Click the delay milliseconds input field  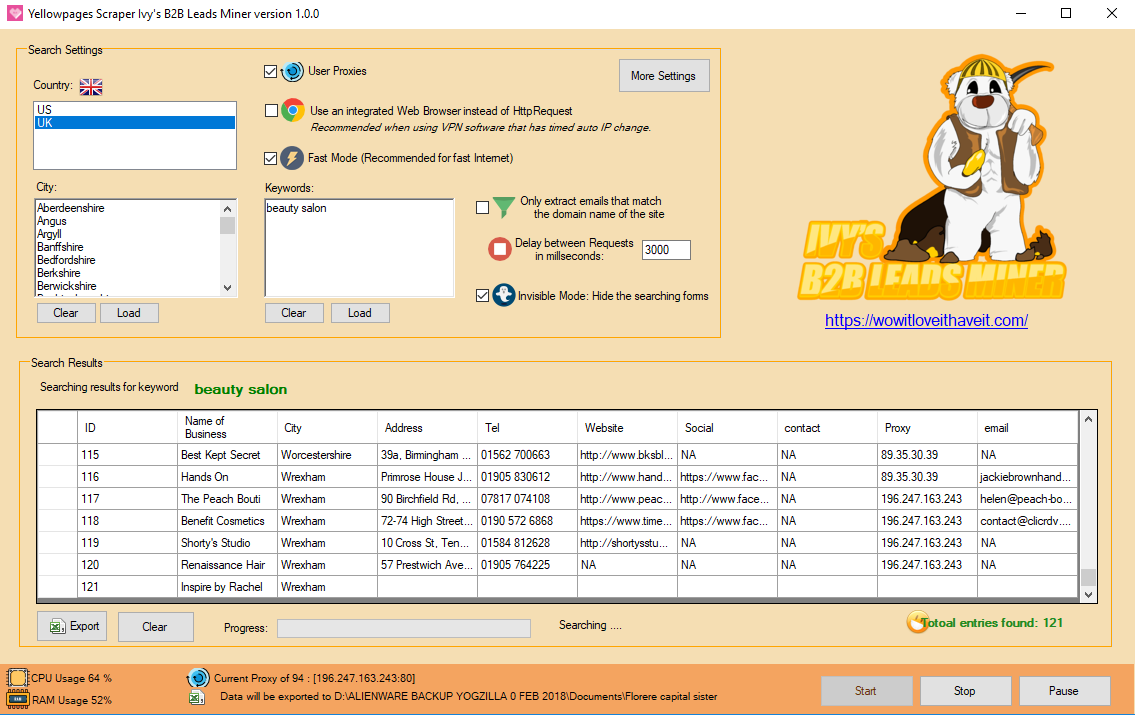(666, 250)
